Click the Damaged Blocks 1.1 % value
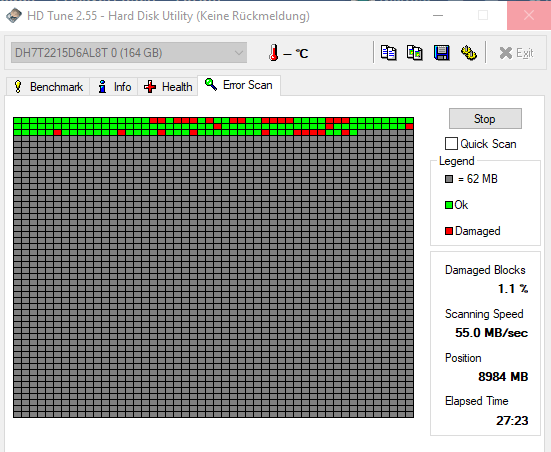The width and height of the screenshot is (551, 452). 513,289
